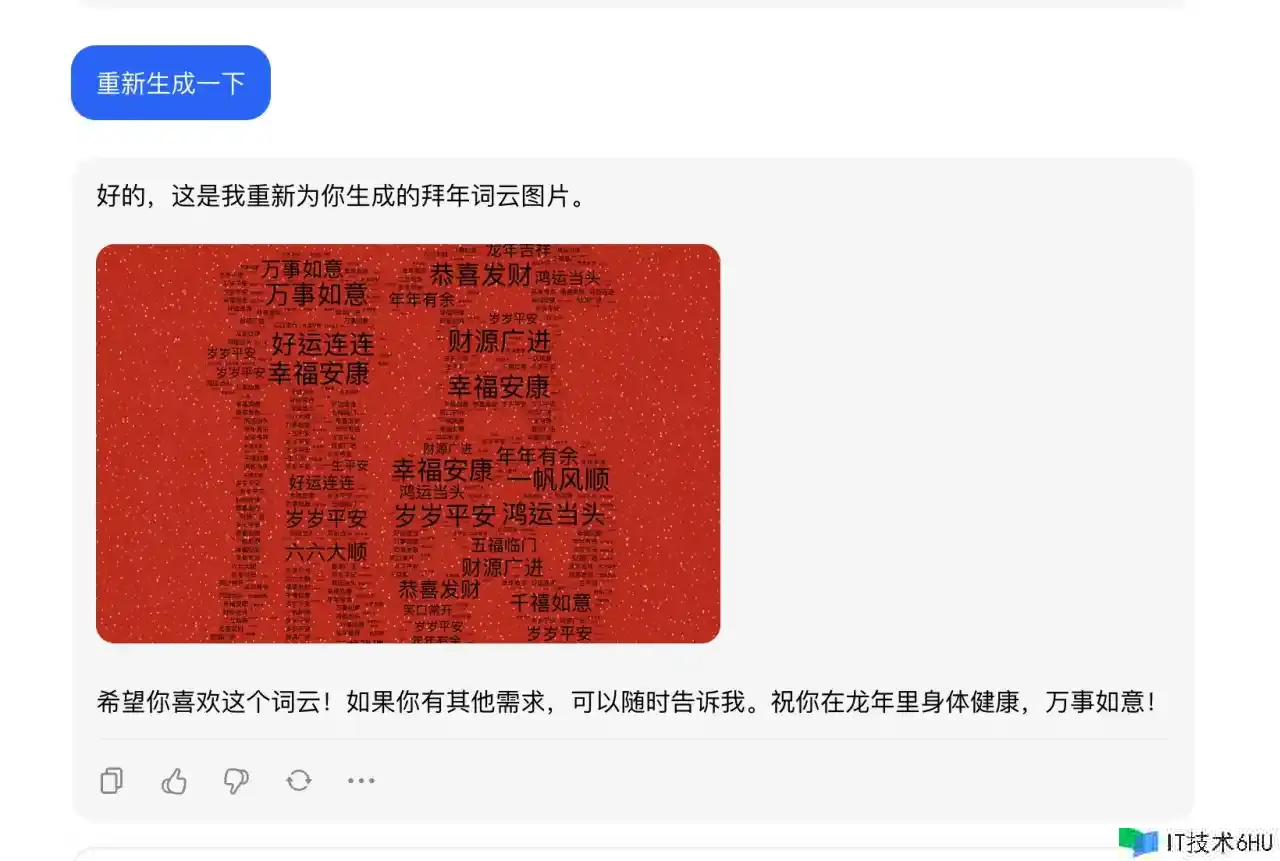The height and width of the screenshot is (861, 1280).
Task: Click the closing line beginning 希望你喜欢这个词云
Action: click(627, 702)
